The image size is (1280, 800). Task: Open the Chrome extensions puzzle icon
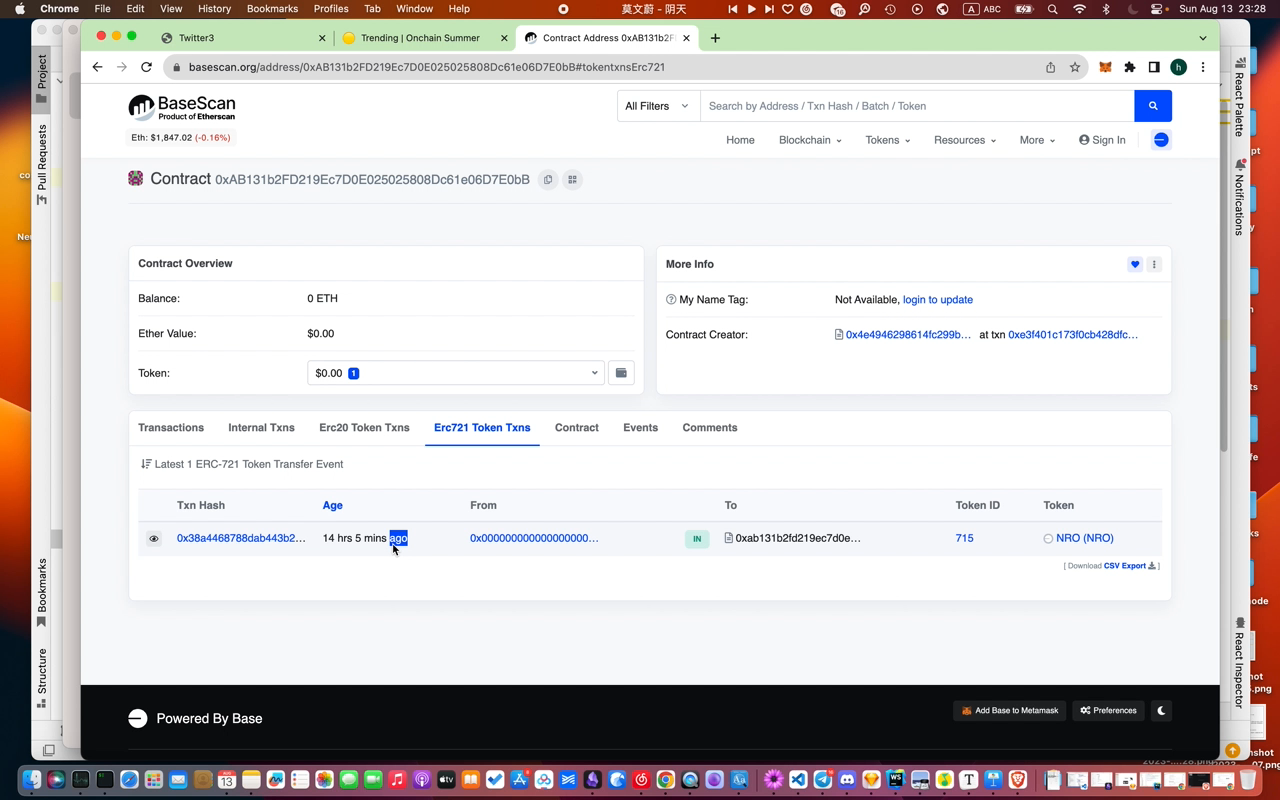[x=1129, y=67]
